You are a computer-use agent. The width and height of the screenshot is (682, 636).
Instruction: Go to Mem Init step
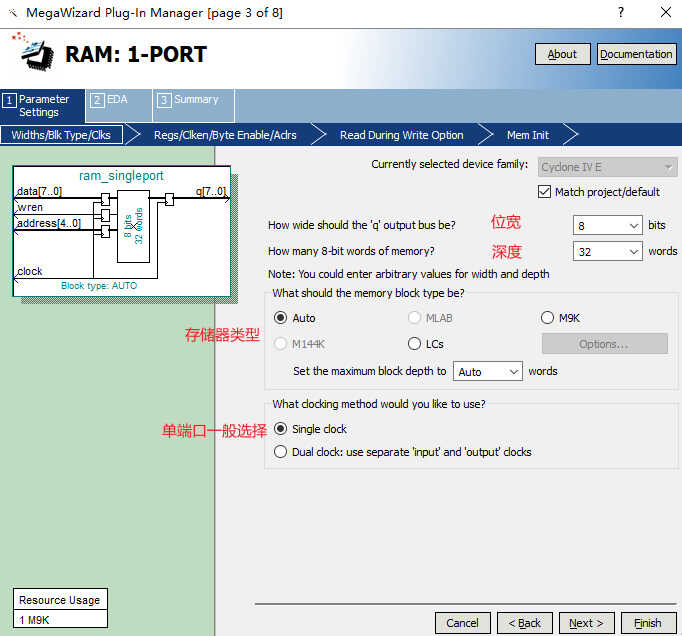point(528,135)
